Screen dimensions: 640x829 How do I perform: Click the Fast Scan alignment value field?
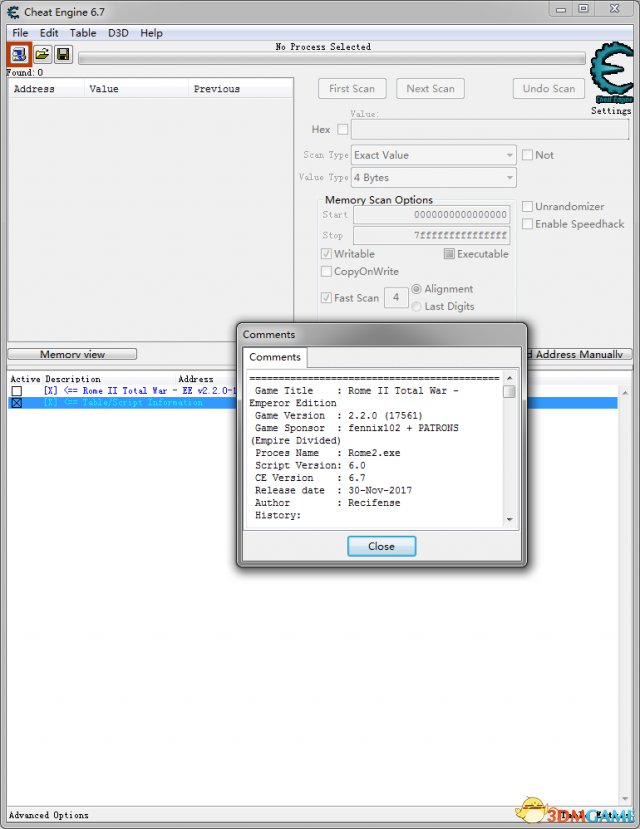coord(396,298)
